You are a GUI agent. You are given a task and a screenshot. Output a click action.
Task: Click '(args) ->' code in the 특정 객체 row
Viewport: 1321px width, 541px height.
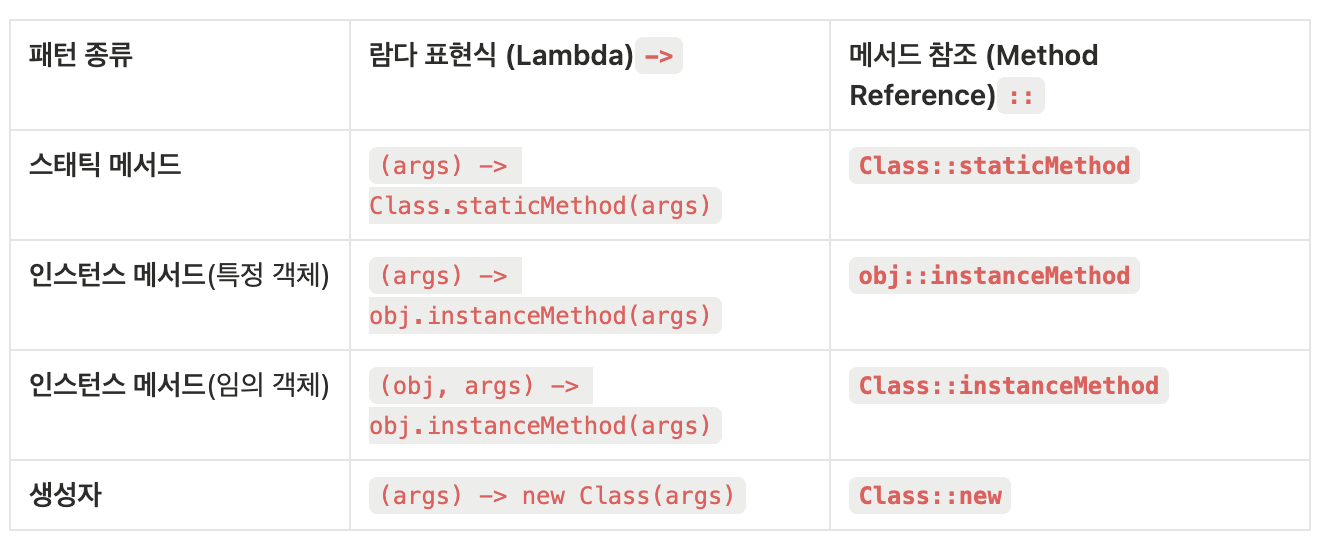[x=444, y=276]
